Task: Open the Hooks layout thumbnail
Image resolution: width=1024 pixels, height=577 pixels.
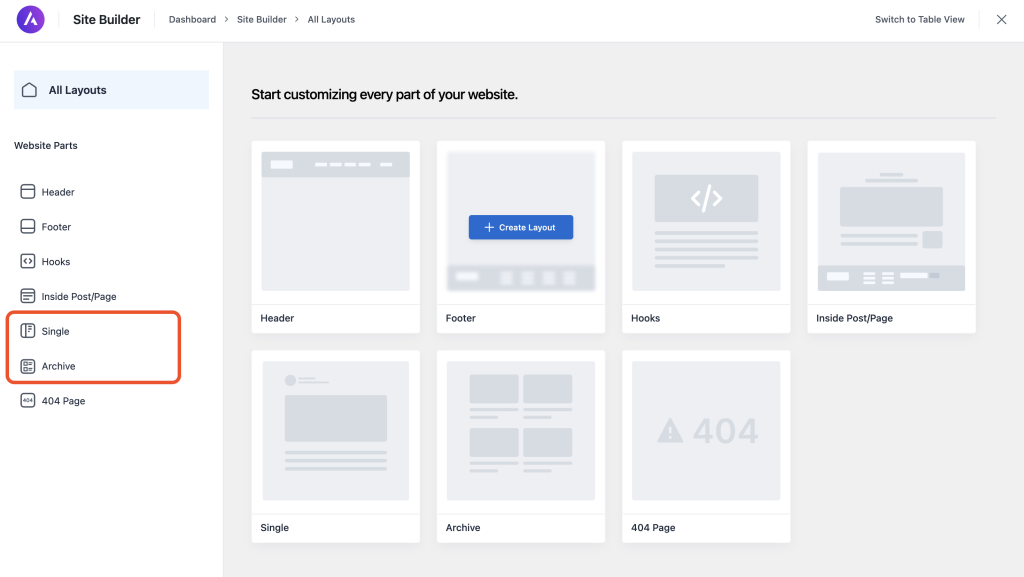Action: (706, 221)
